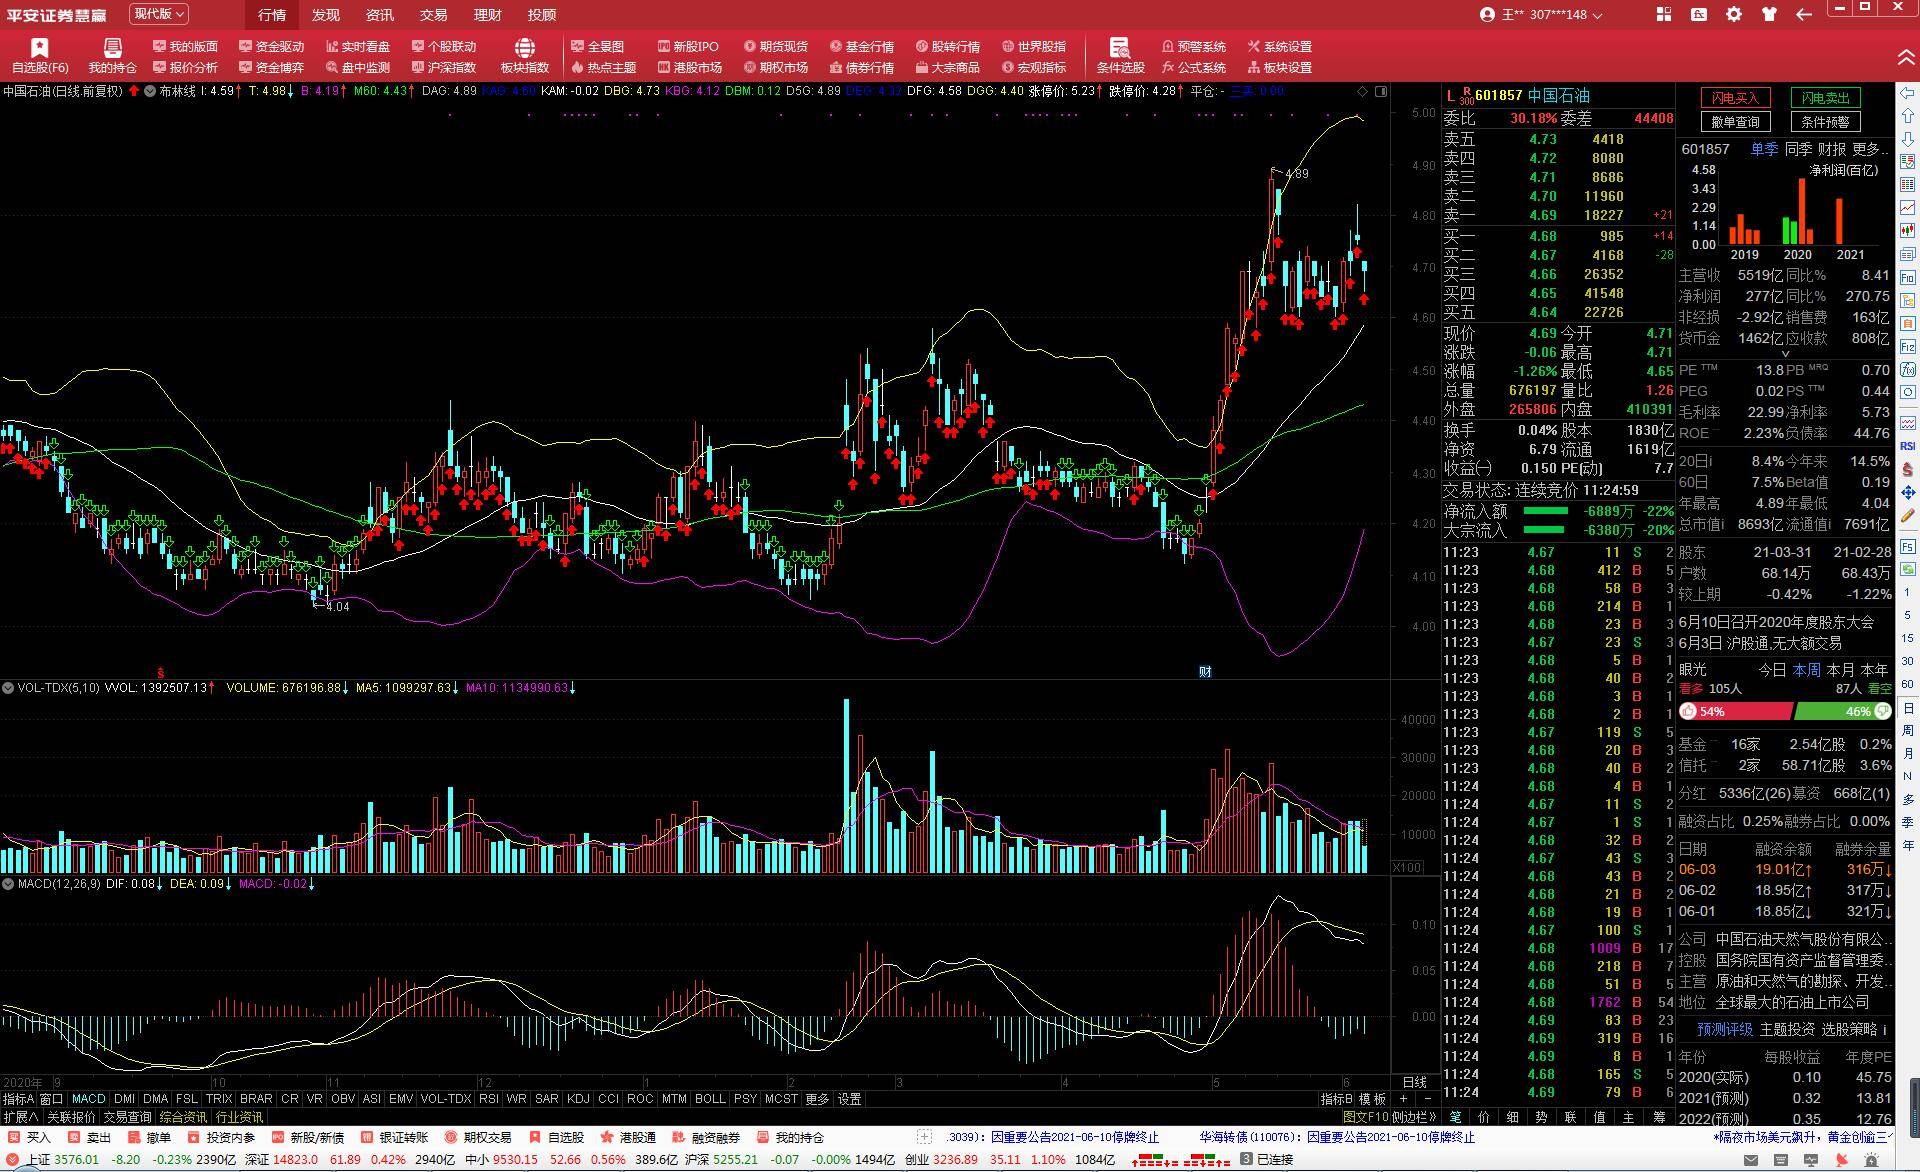Open 公式系统 formula system

1193,68
